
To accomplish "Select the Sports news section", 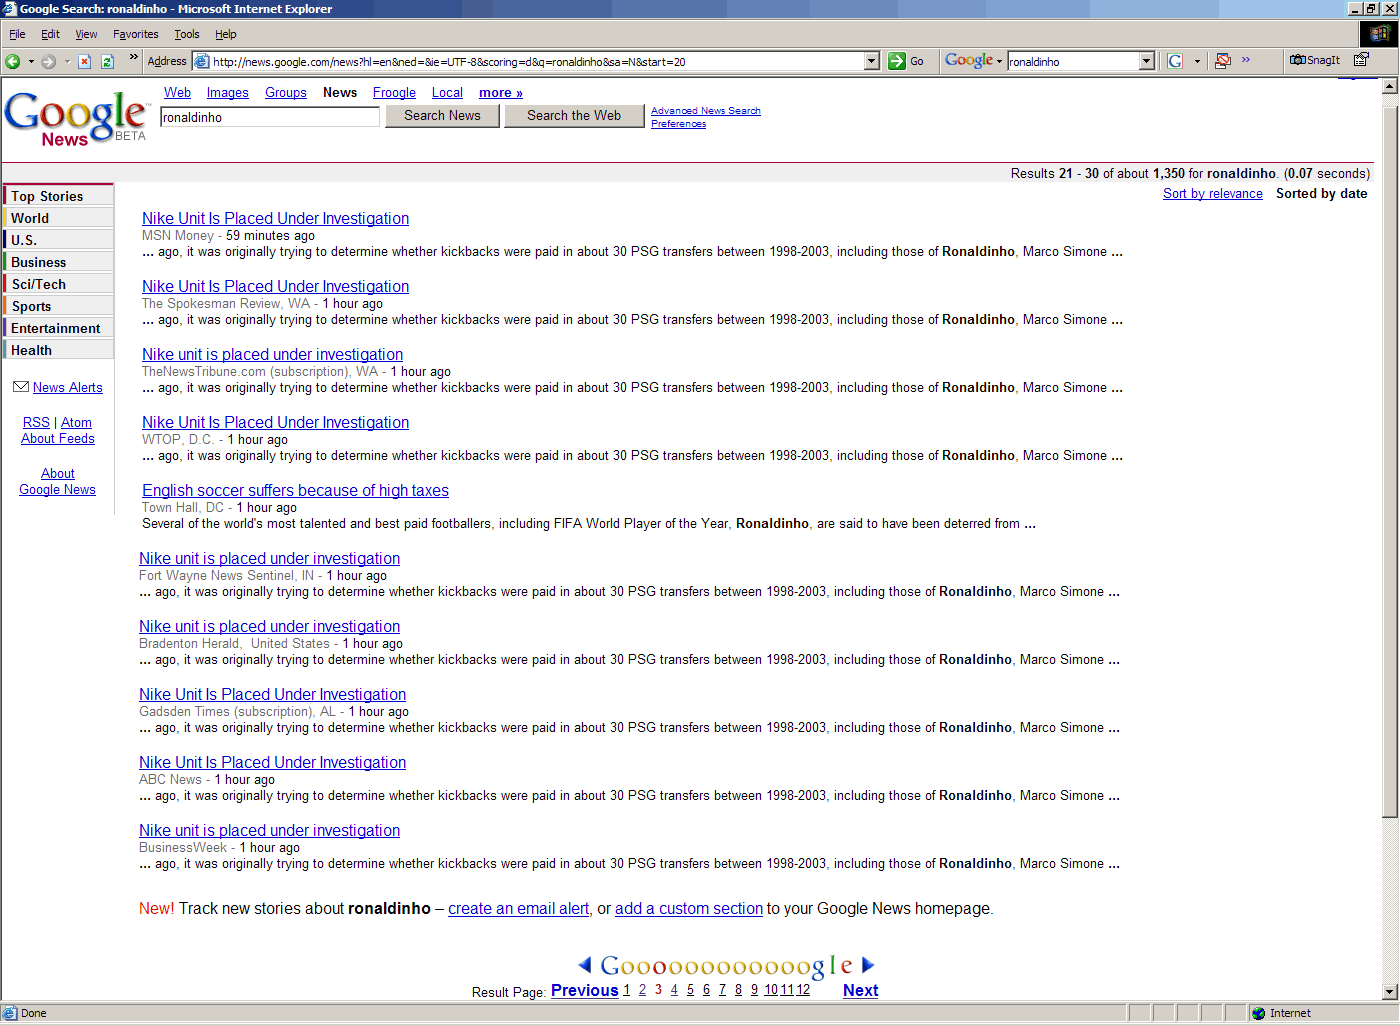I will click(58, 306).
